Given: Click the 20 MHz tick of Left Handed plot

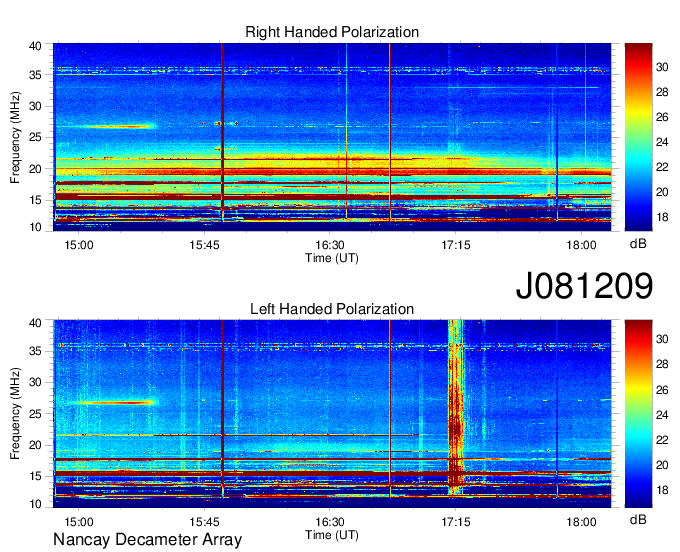Looking at the screenshot, I should [35, 445].
